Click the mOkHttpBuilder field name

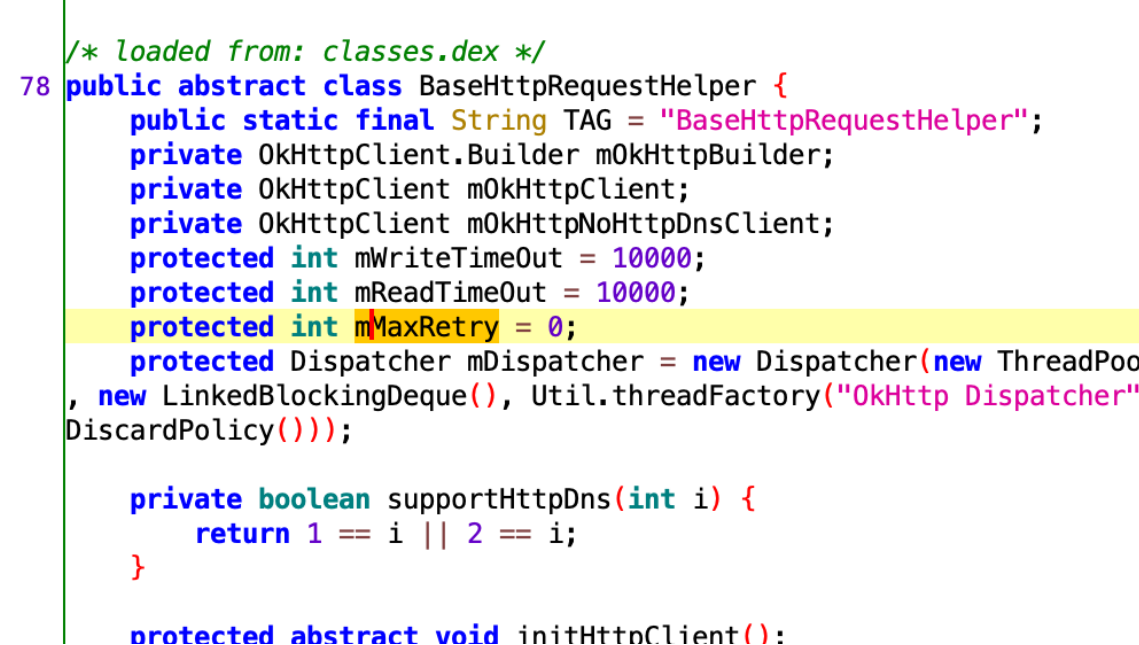(708, 155)
